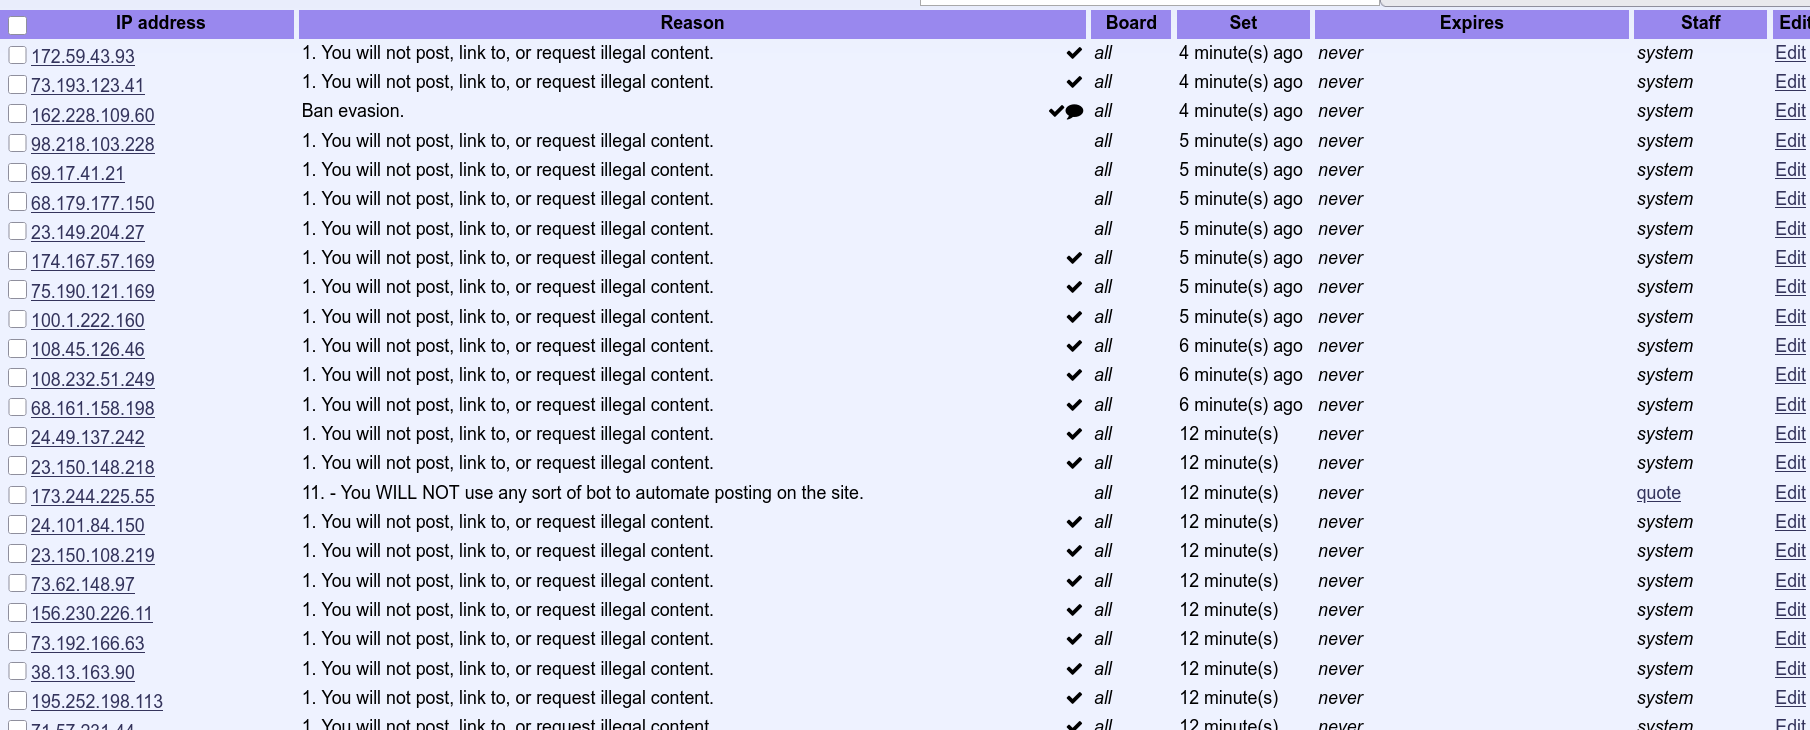Click the checkmark icon on the 68.161.158.198 row

point(1074,405)
